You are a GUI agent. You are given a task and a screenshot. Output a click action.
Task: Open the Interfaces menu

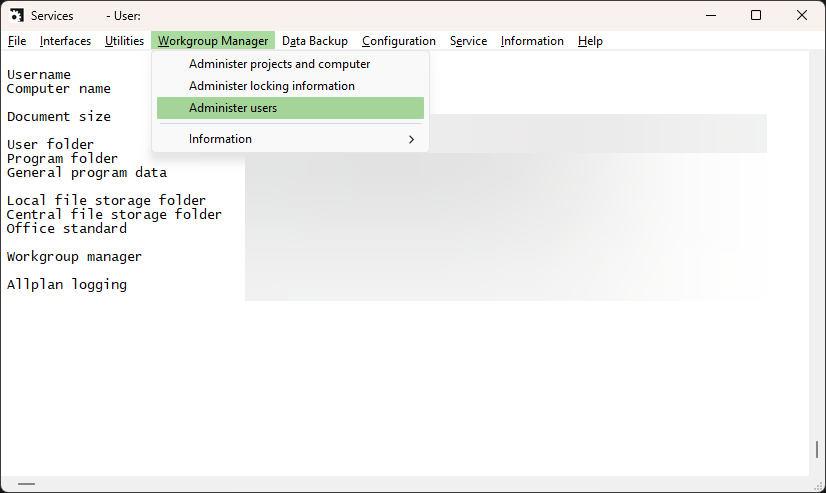click(65, 41)
